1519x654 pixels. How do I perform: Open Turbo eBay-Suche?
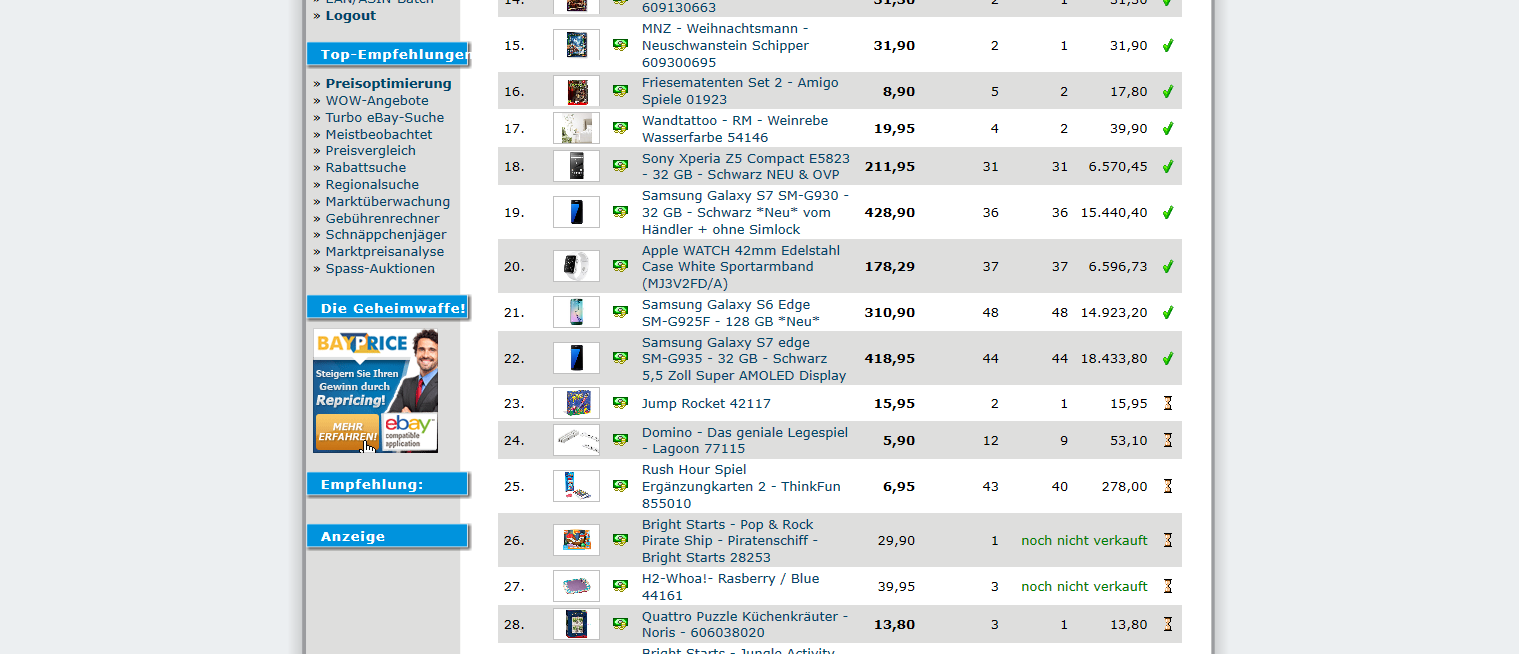pos(385,118)
